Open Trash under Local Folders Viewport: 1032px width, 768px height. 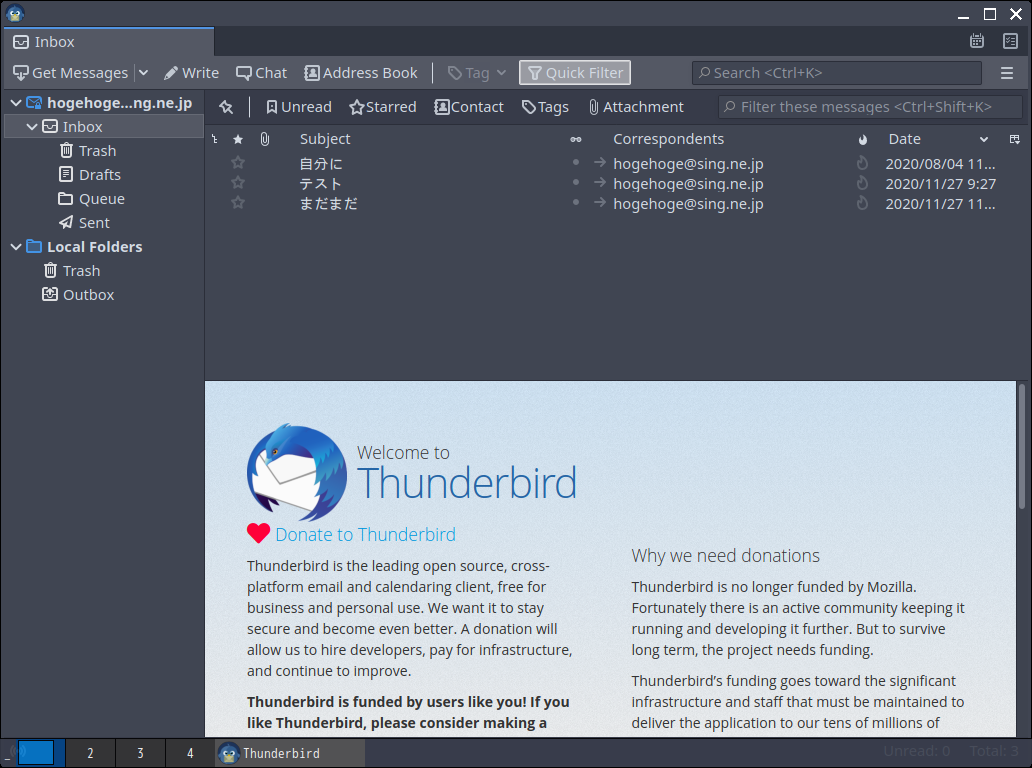coord(81,271)
